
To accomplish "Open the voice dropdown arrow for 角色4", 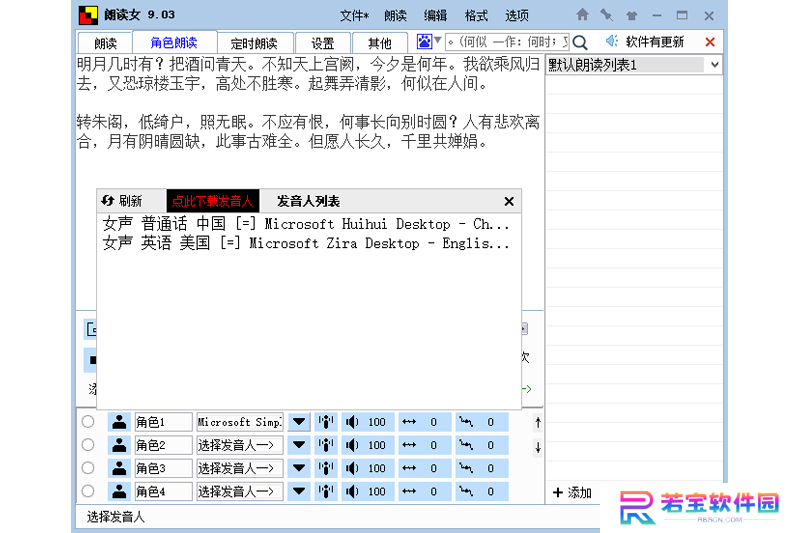I will pos(299,492).
